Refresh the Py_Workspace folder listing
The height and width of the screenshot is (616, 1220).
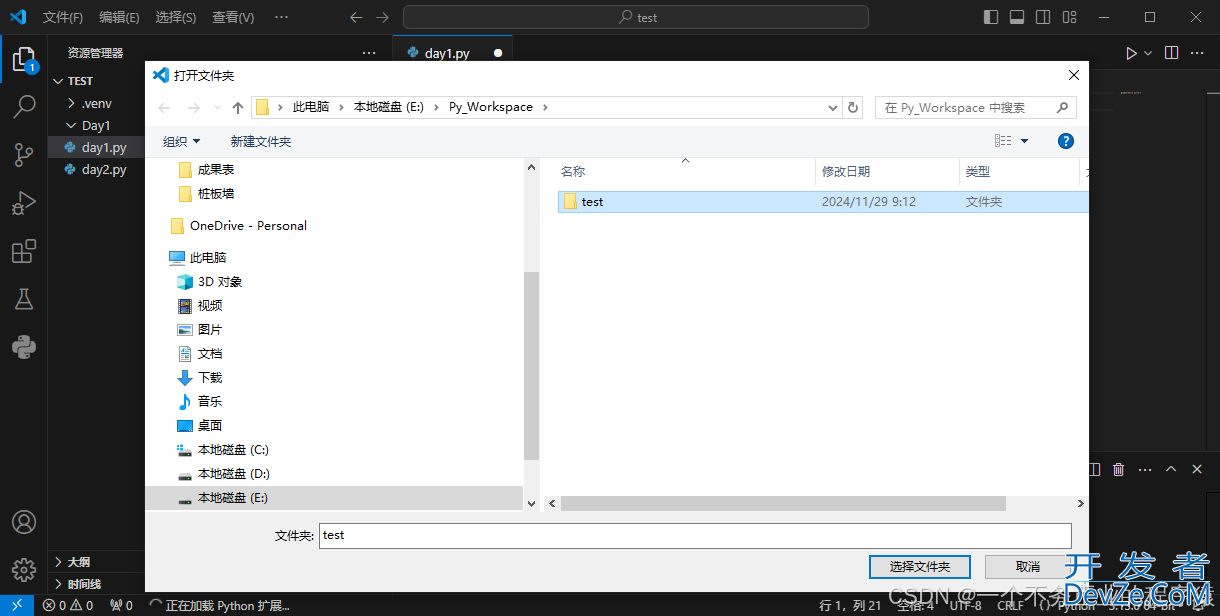click(x=853, y=107)
